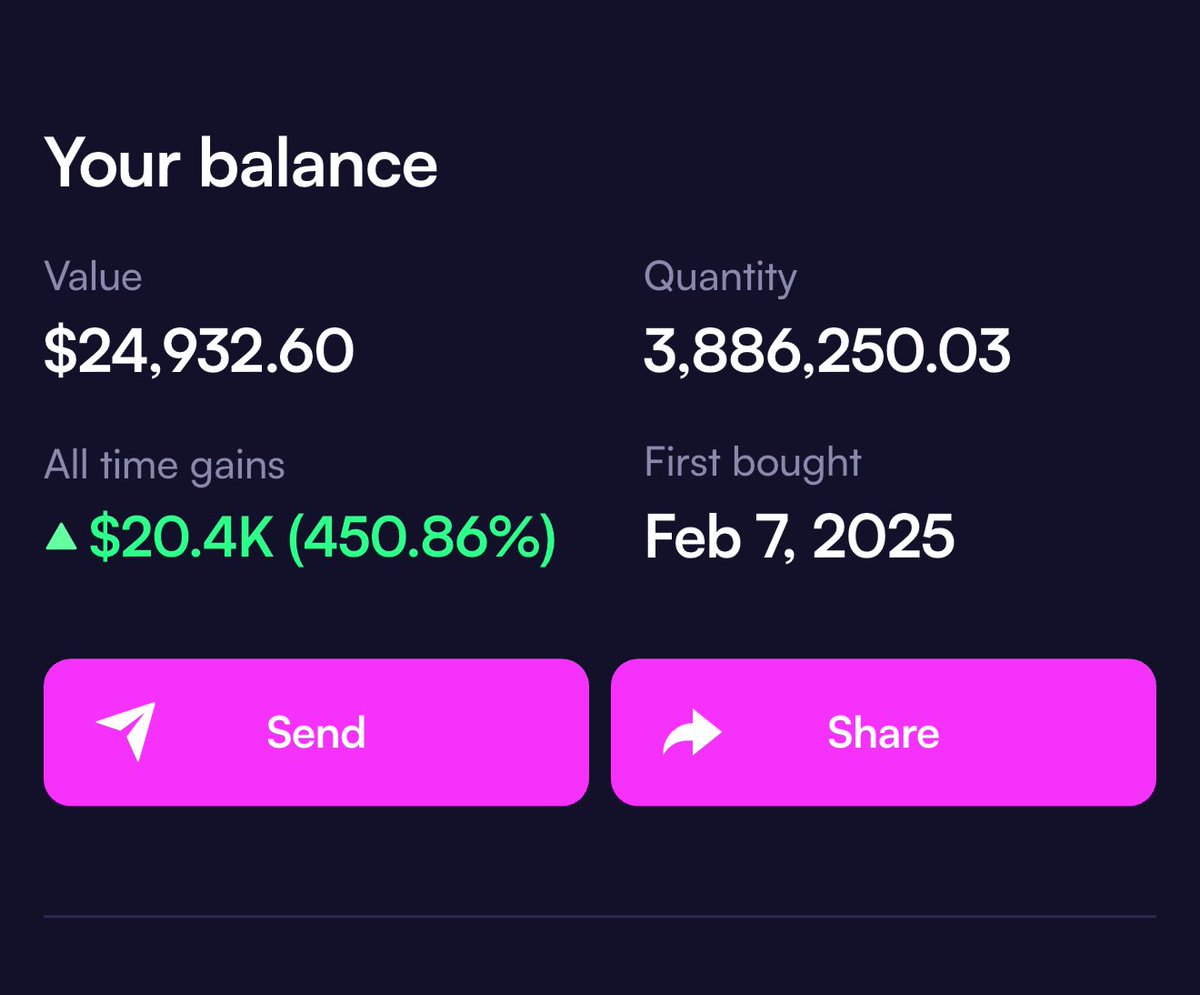Click the word 'Send' inside its button
The width and height of the screenshot is (1200, 995).
pos(316,733)
